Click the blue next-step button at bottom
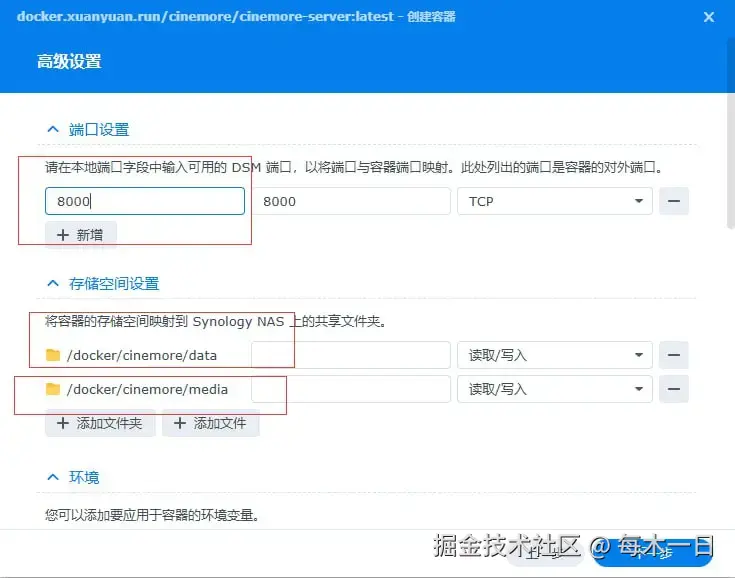Viewport: 735px width, 578px height. [x=653, y=553]
